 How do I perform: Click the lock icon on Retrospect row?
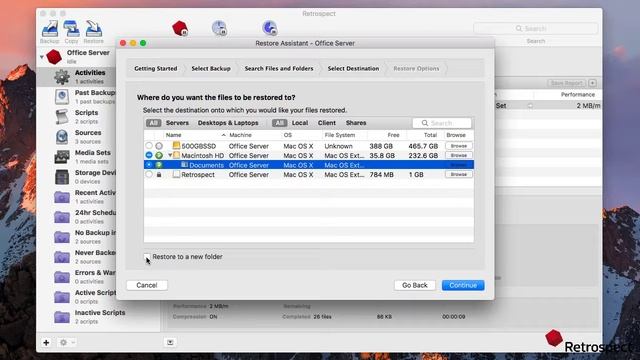pos(159,174)
